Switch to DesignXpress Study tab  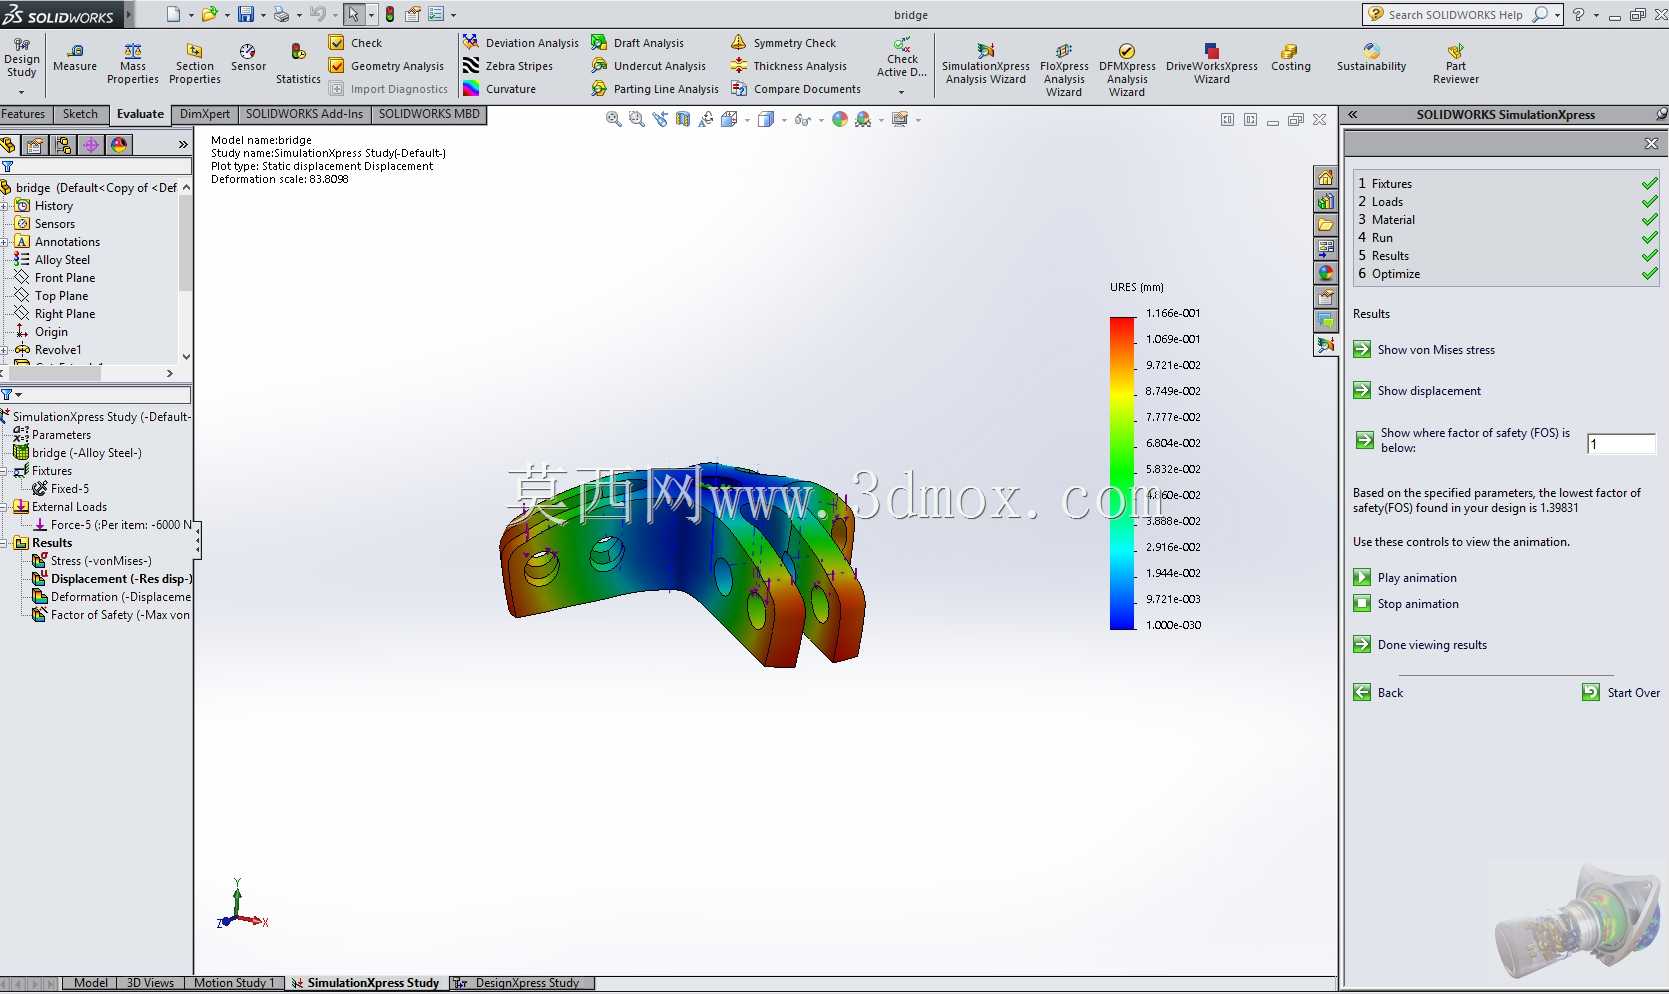pos(522,983)
